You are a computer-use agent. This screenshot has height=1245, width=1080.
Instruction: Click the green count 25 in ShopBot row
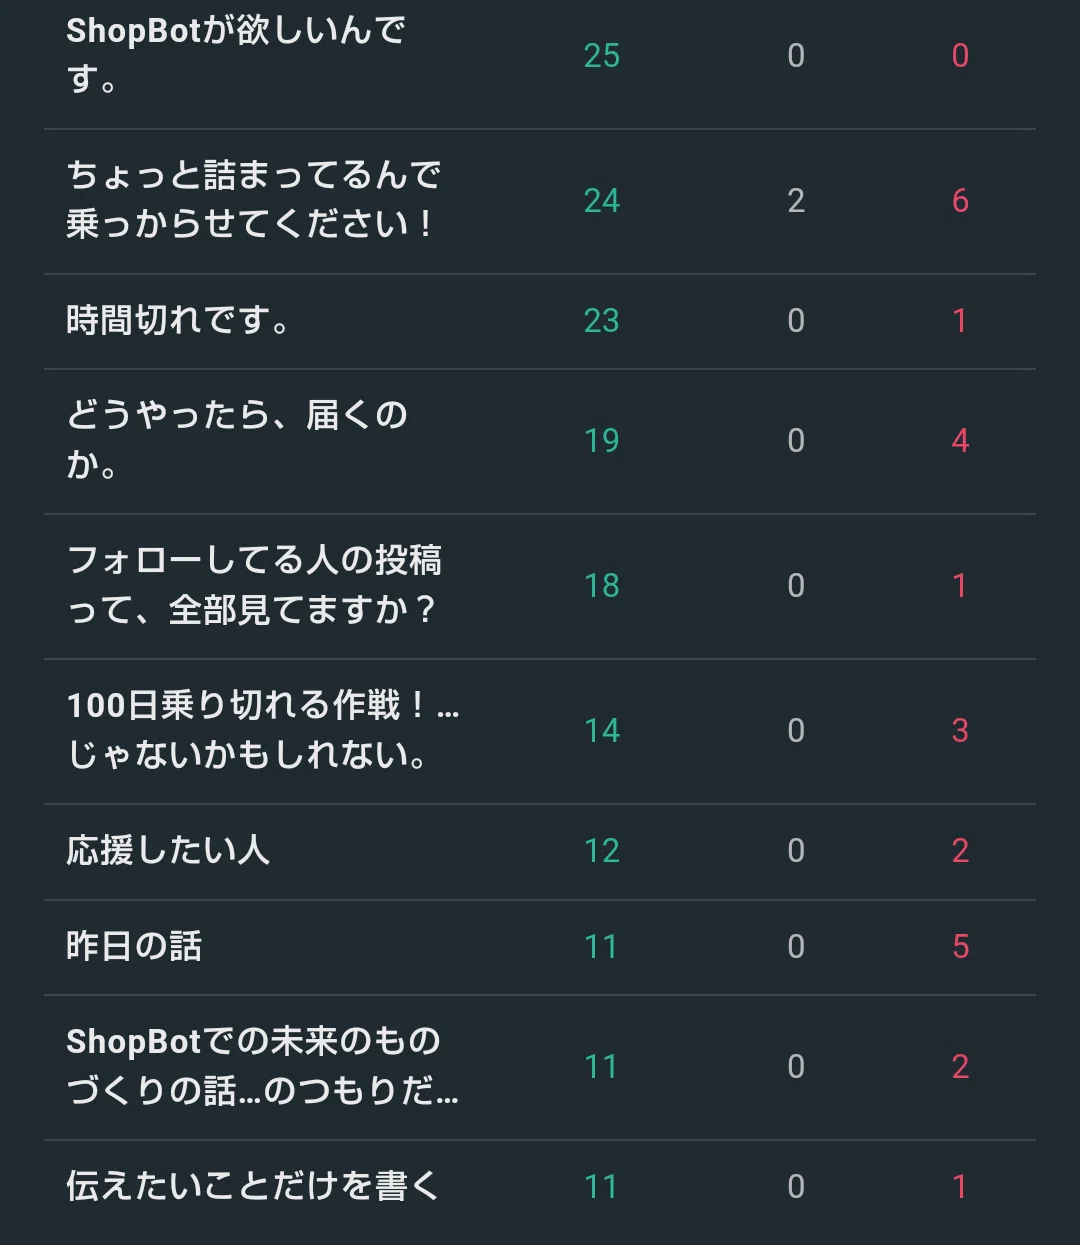coord(602,56)
